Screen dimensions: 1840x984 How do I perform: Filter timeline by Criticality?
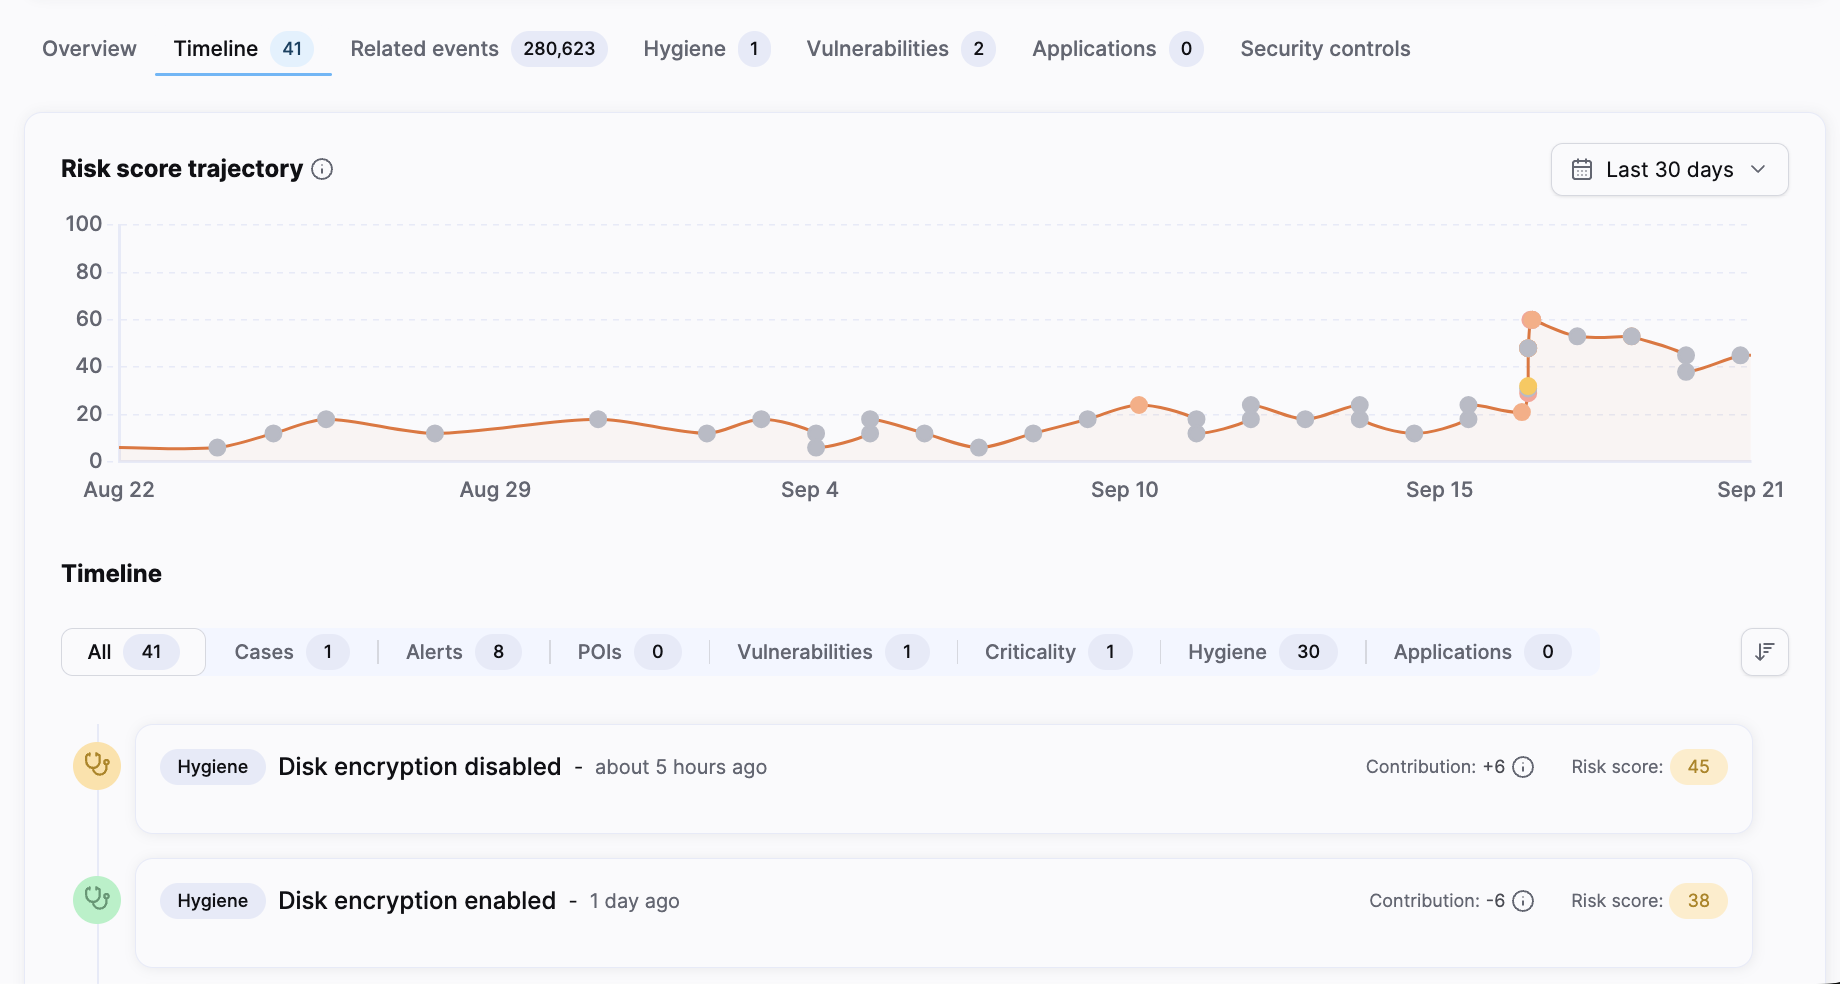(1058, 652)
